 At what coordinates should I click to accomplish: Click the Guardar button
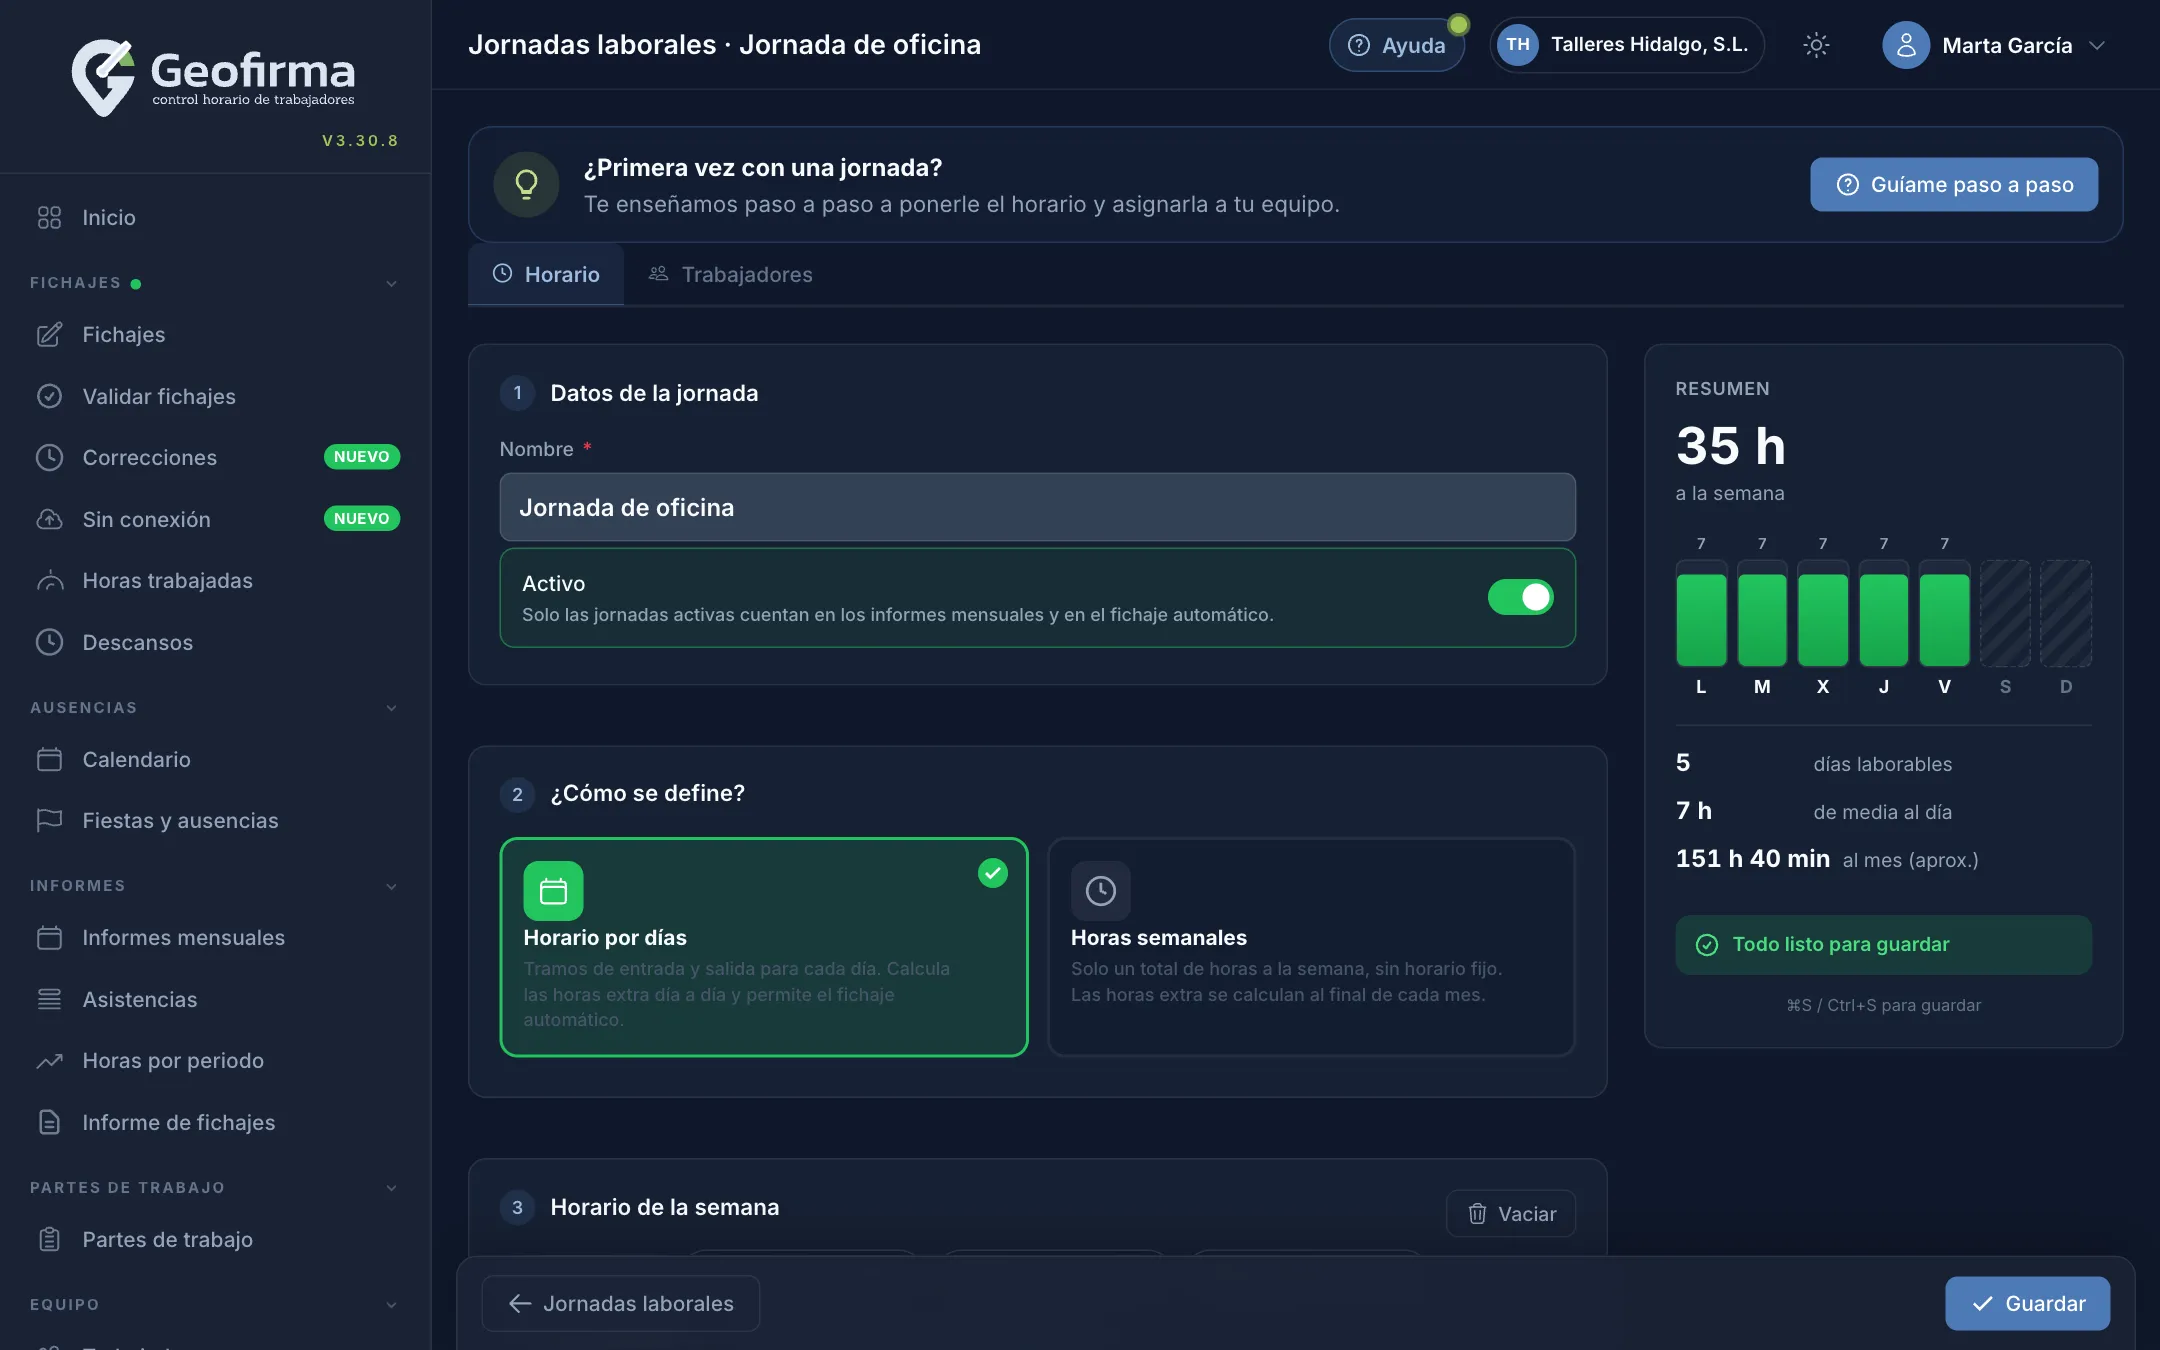pyautogui.click(x=2027, y=1303)
